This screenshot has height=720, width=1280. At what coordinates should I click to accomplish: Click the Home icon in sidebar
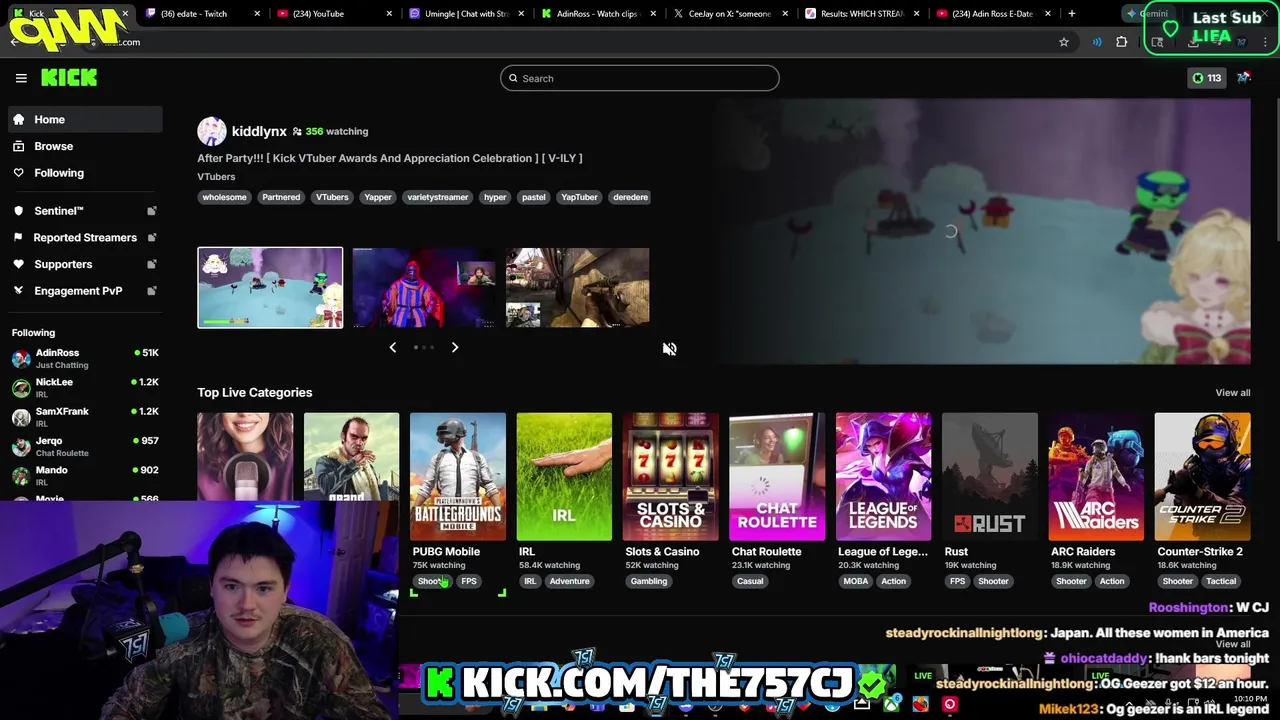point(18,119)
